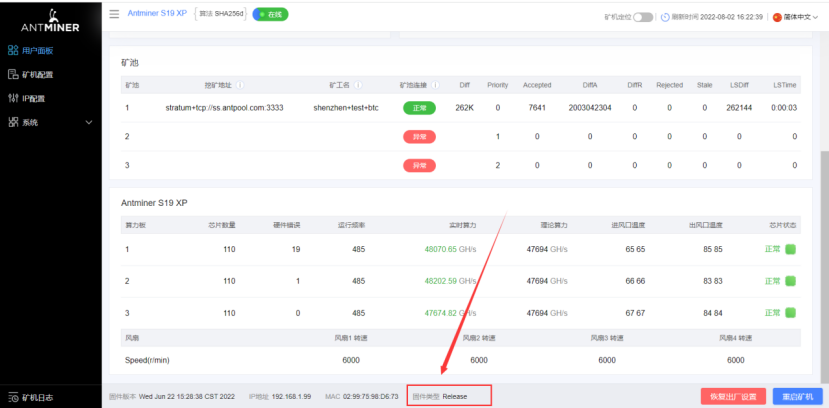Click the 实时算力 column header
The image size is (829, 408).
tap(464, 225)
